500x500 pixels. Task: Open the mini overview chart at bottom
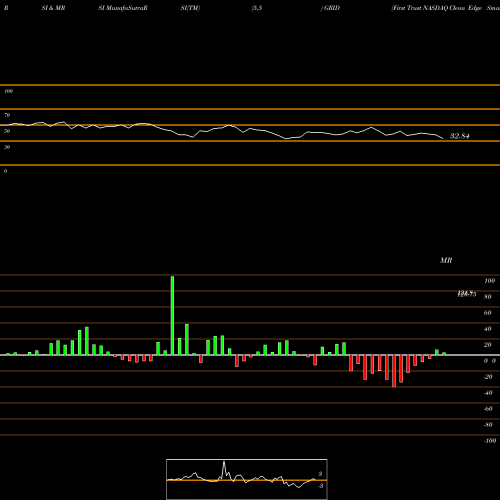247,479
